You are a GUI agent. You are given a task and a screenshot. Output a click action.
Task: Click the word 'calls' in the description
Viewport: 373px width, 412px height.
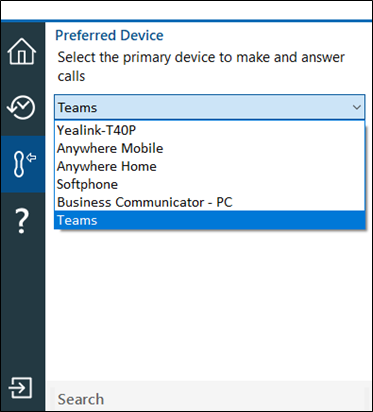click(x=71, y=76)
